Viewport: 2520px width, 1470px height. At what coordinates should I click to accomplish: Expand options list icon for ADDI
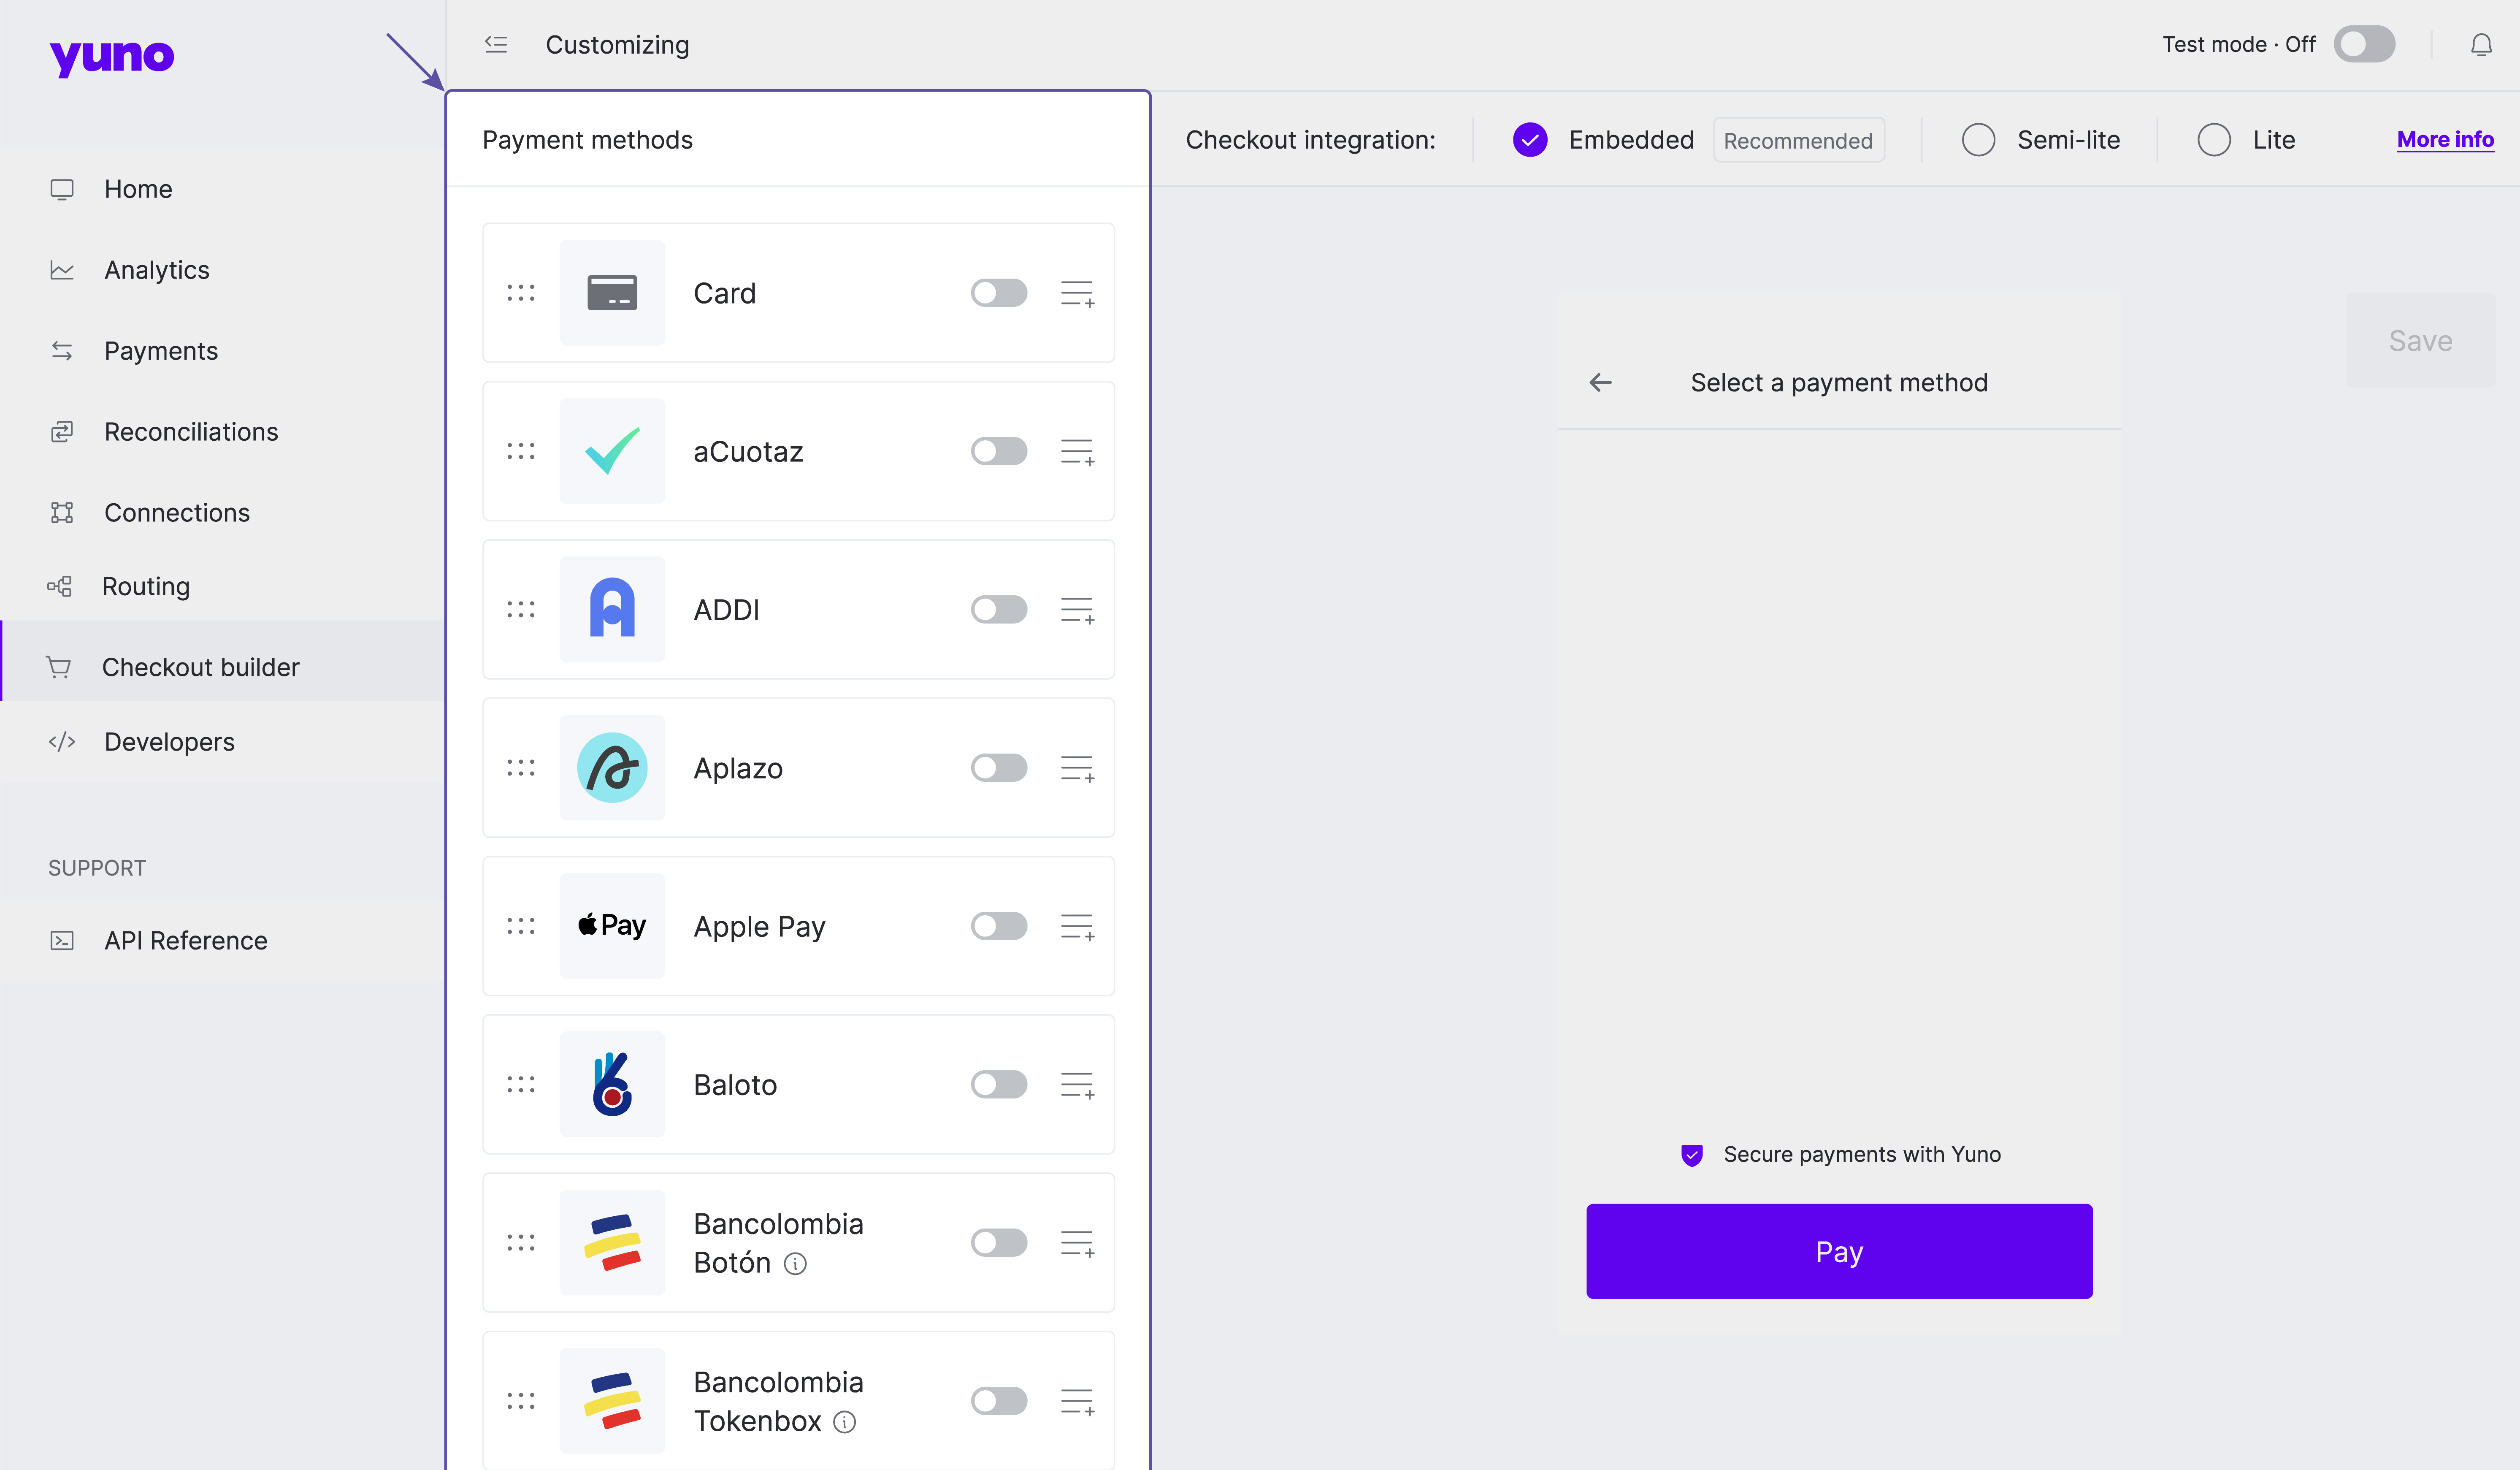pyautogui.click(x=1077, y=610)
